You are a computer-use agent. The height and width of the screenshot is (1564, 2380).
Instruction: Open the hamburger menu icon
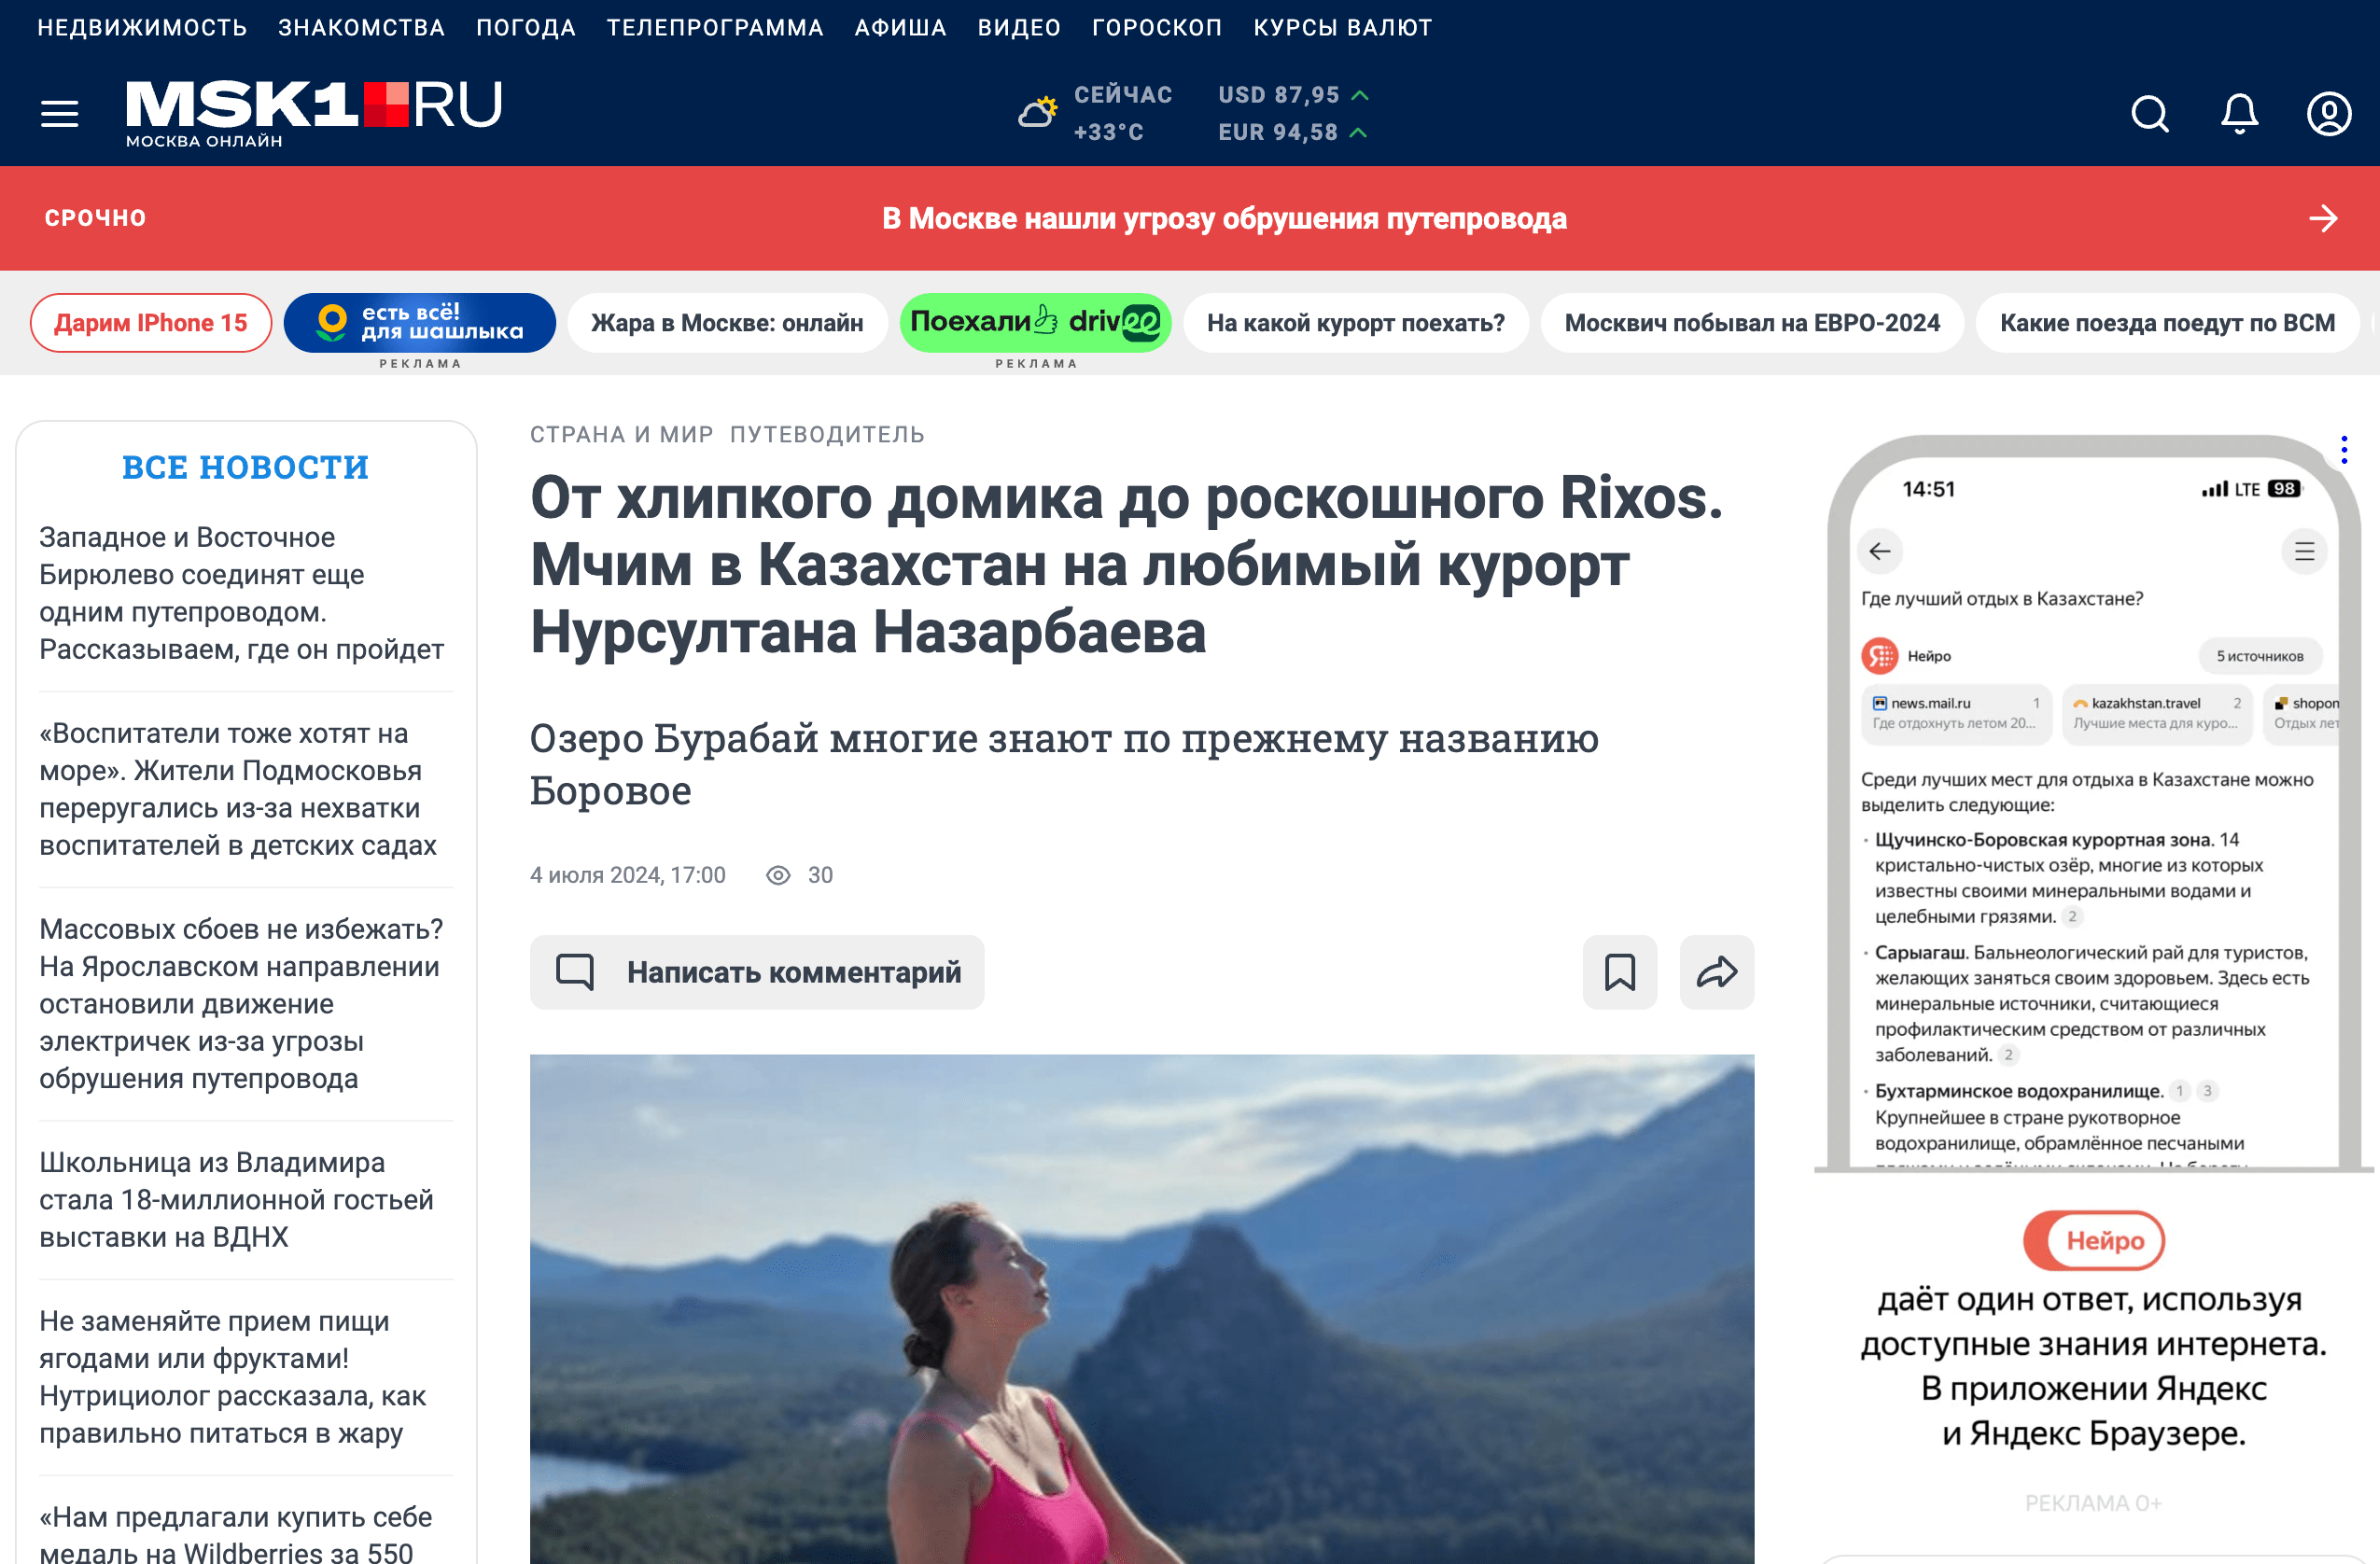pos(59,114)
